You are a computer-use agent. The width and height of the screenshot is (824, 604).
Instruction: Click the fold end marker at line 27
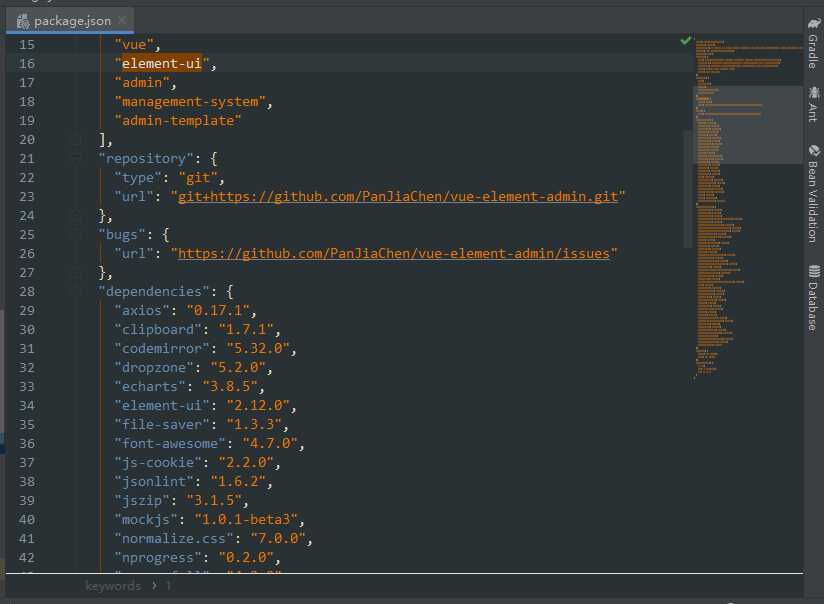(x=75, y=273)
